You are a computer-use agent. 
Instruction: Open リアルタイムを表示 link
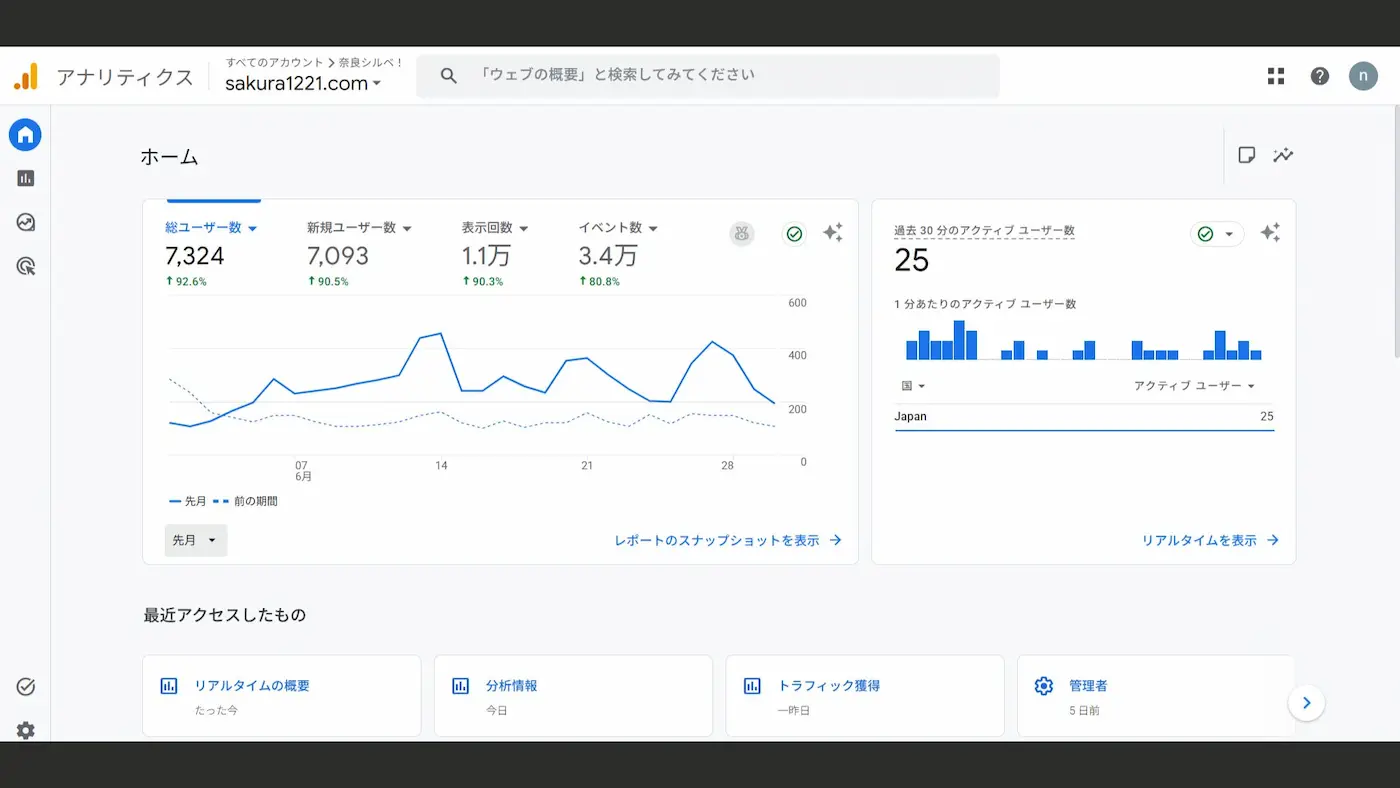pyautogui.click(x=1210, y=540)
